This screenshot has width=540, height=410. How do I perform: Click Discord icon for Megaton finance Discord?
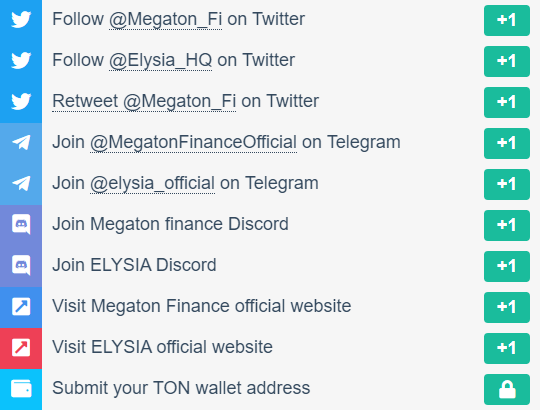coord(21,224)
